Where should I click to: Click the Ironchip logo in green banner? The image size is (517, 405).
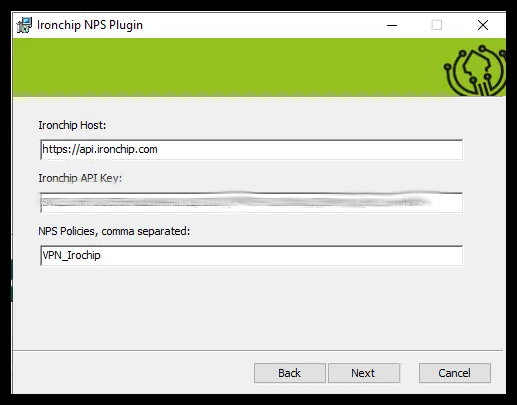coord(475,70)
